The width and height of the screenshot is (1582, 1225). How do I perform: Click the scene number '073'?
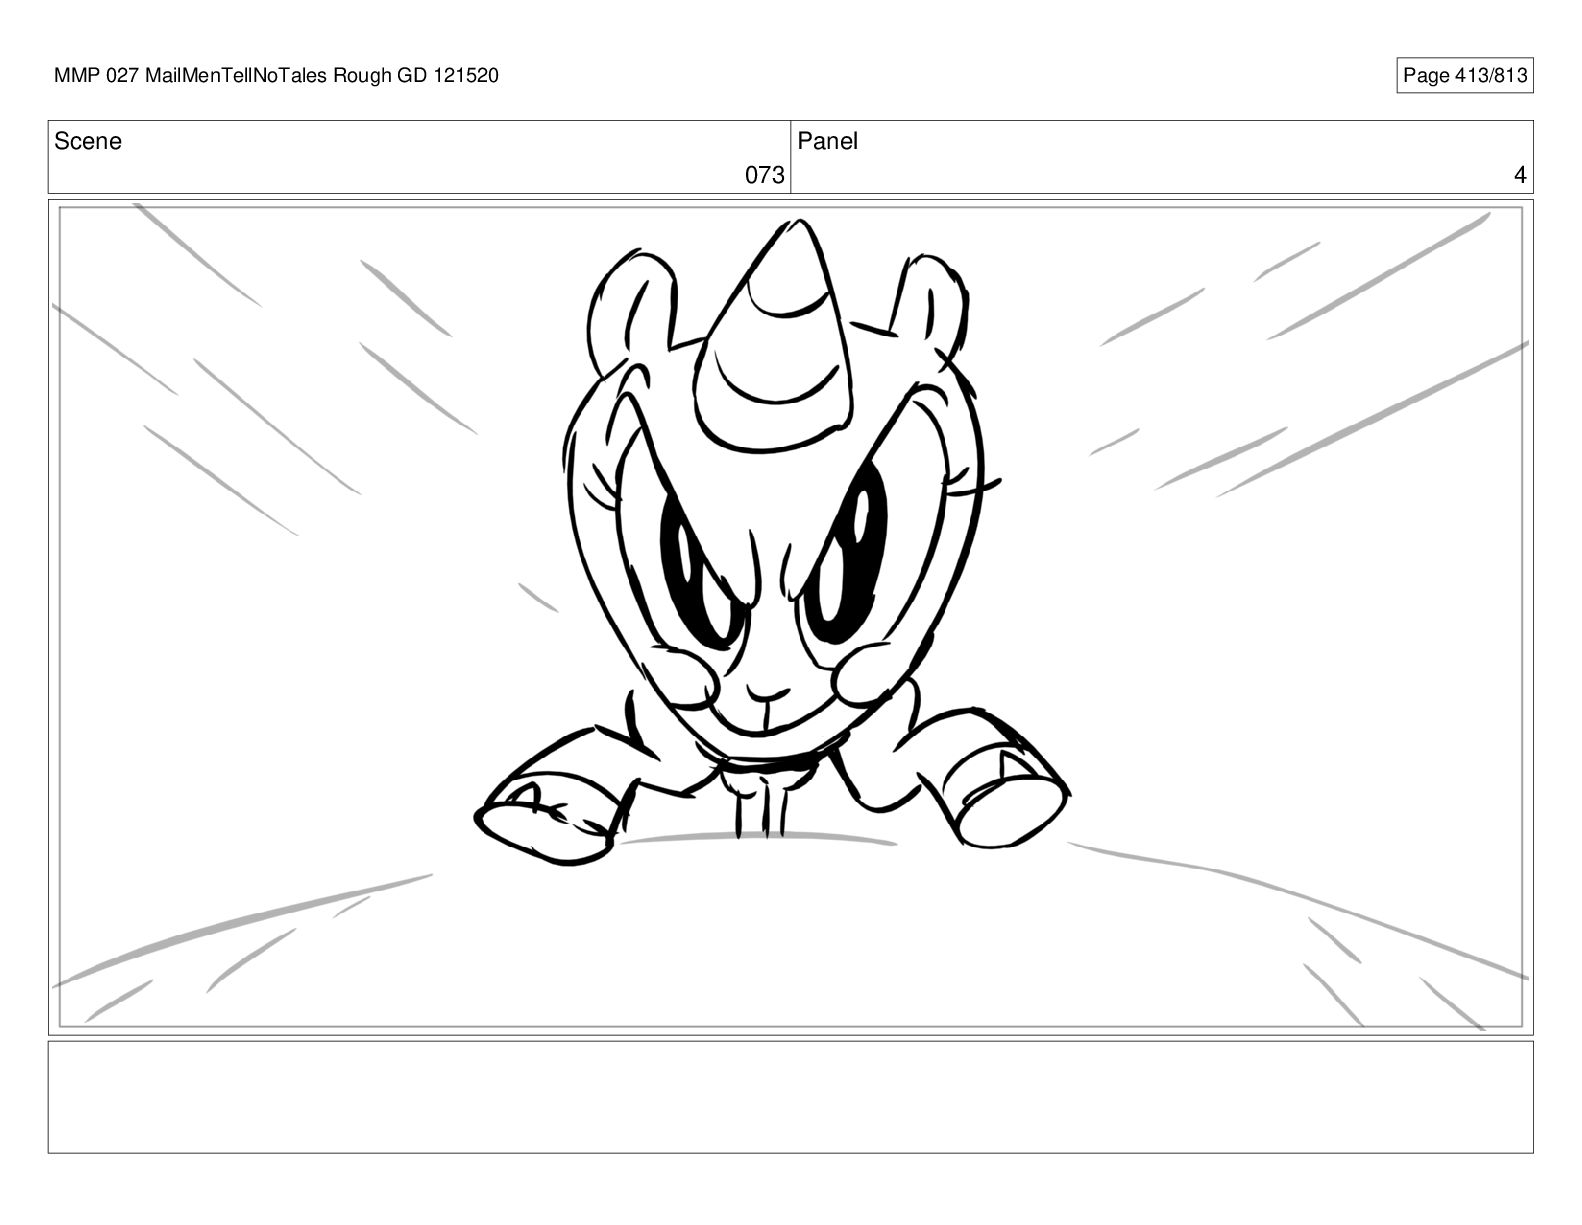click(x=765, y=176)
